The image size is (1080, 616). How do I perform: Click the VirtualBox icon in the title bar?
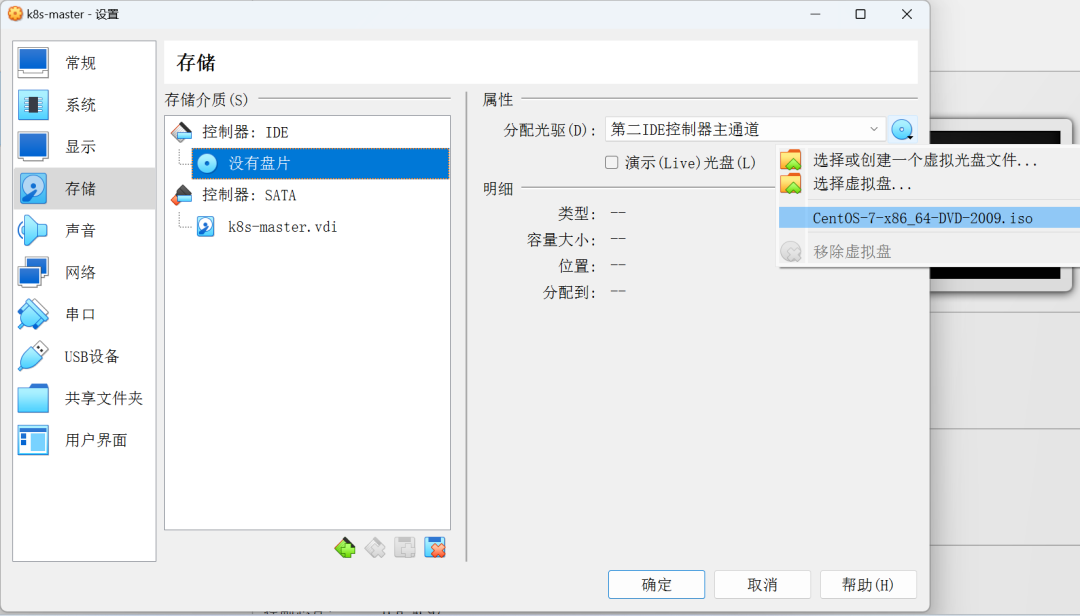tap(14, 14)
